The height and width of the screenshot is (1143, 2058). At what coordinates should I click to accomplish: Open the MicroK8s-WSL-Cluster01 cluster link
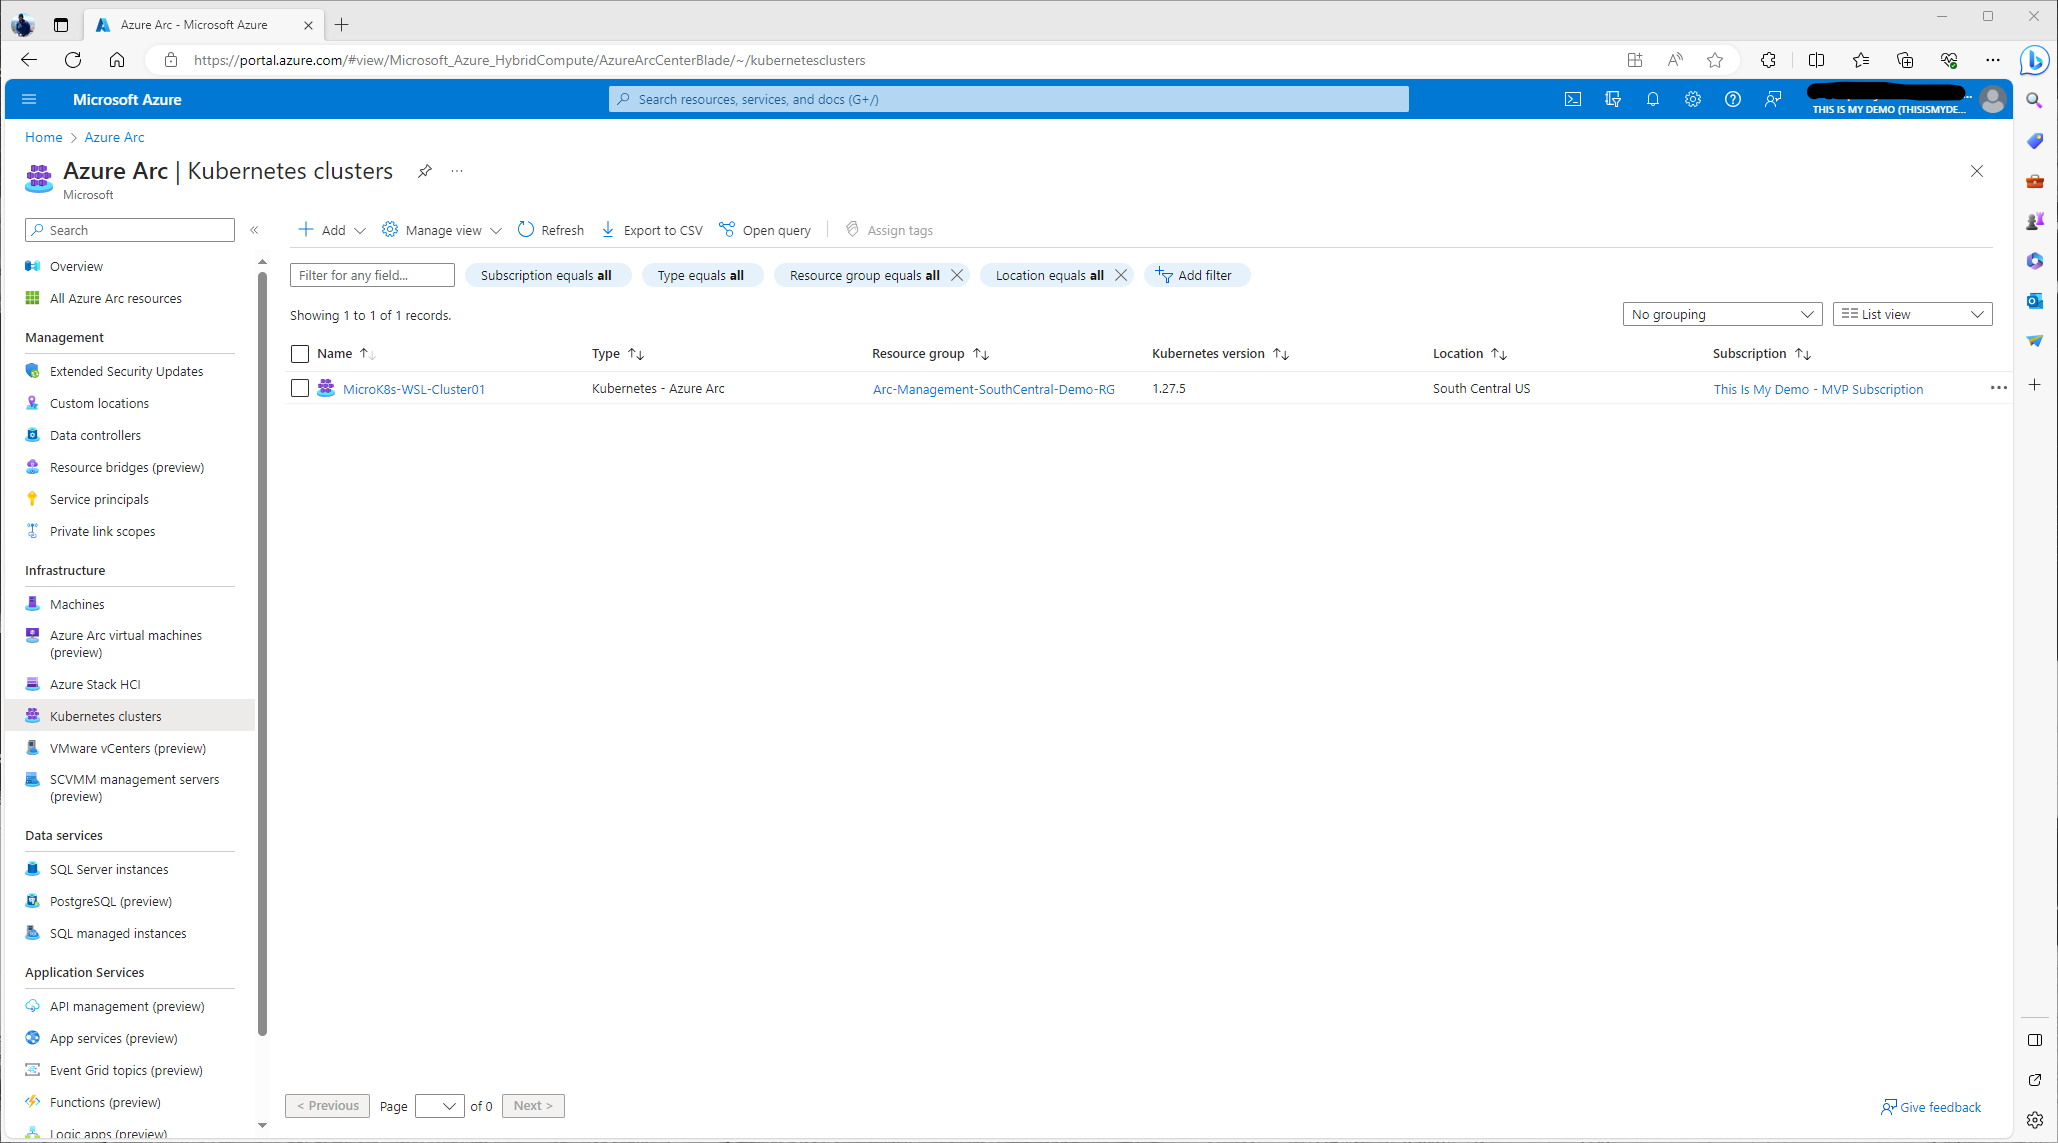tap(413, 389)
